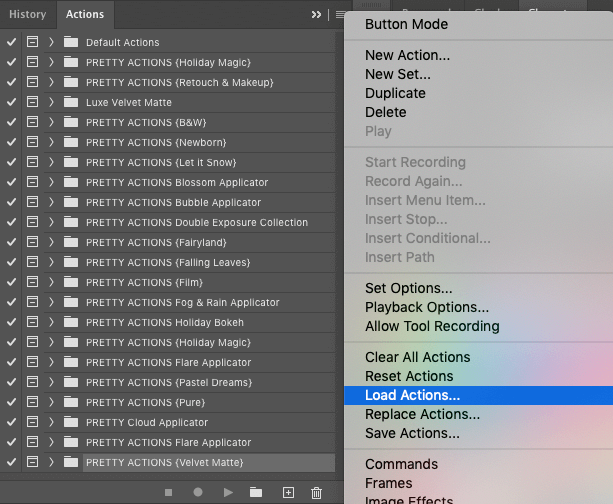The image size is (613, 504).
Task: Play the selected action
Action: point(228,492)
